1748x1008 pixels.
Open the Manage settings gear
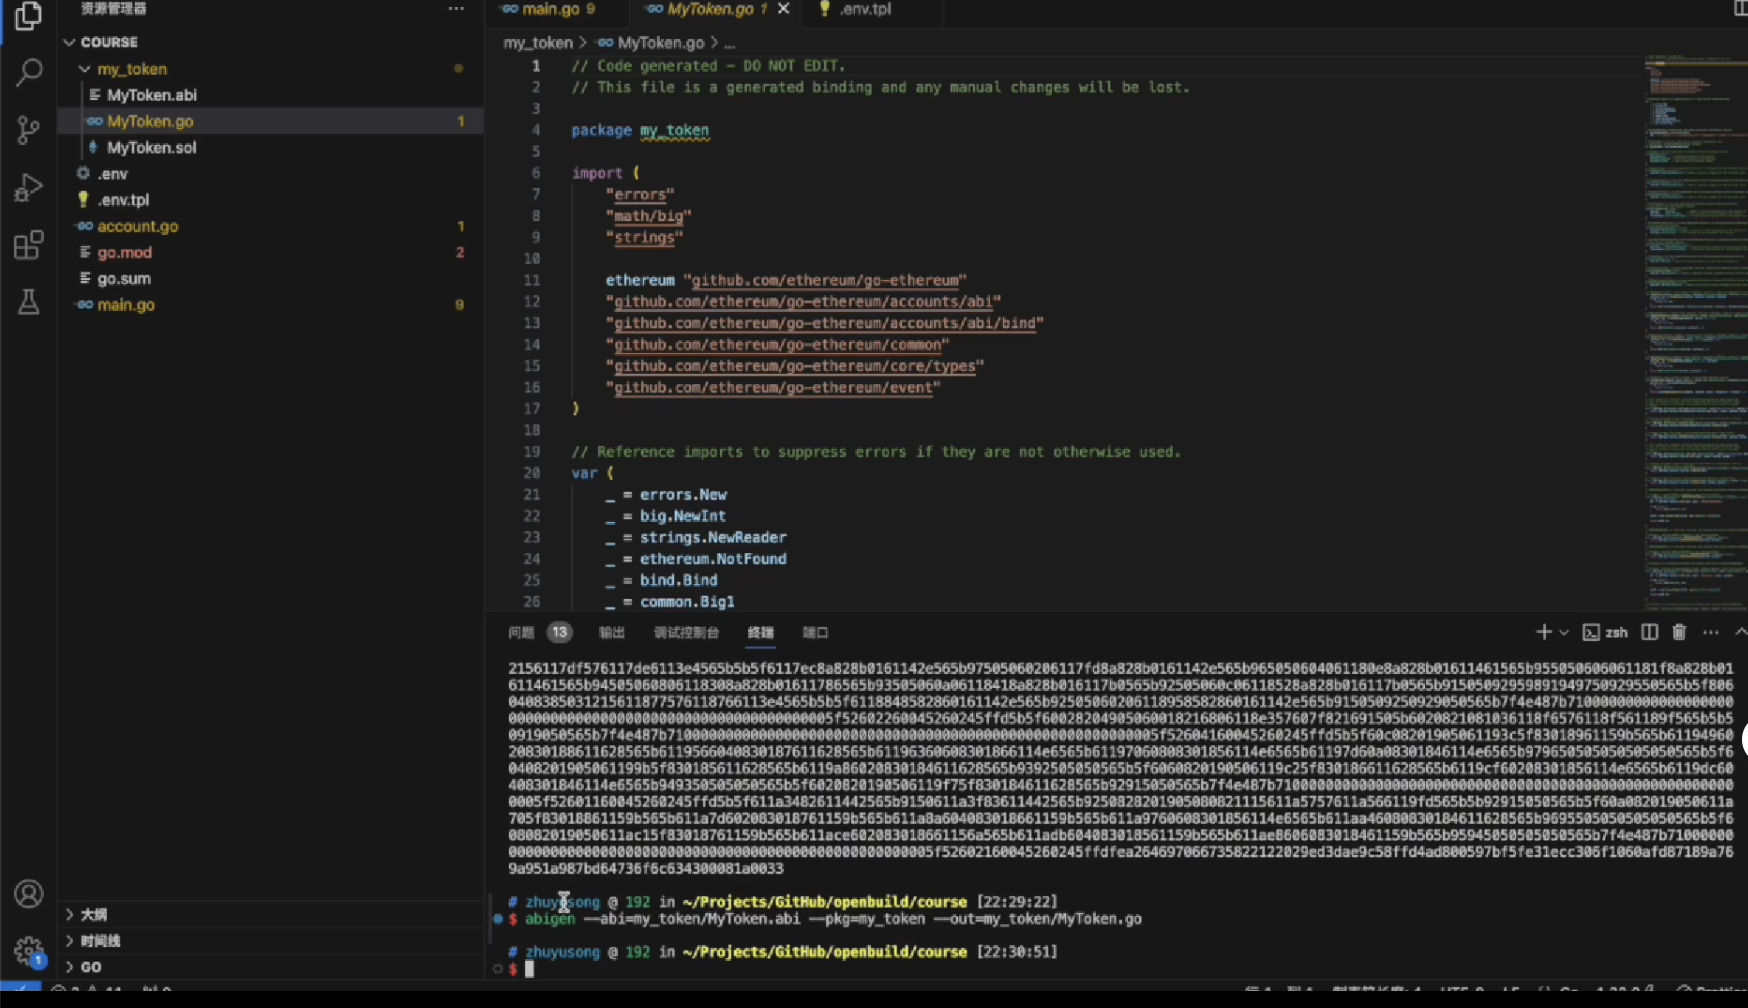click(x=28, y=950)
